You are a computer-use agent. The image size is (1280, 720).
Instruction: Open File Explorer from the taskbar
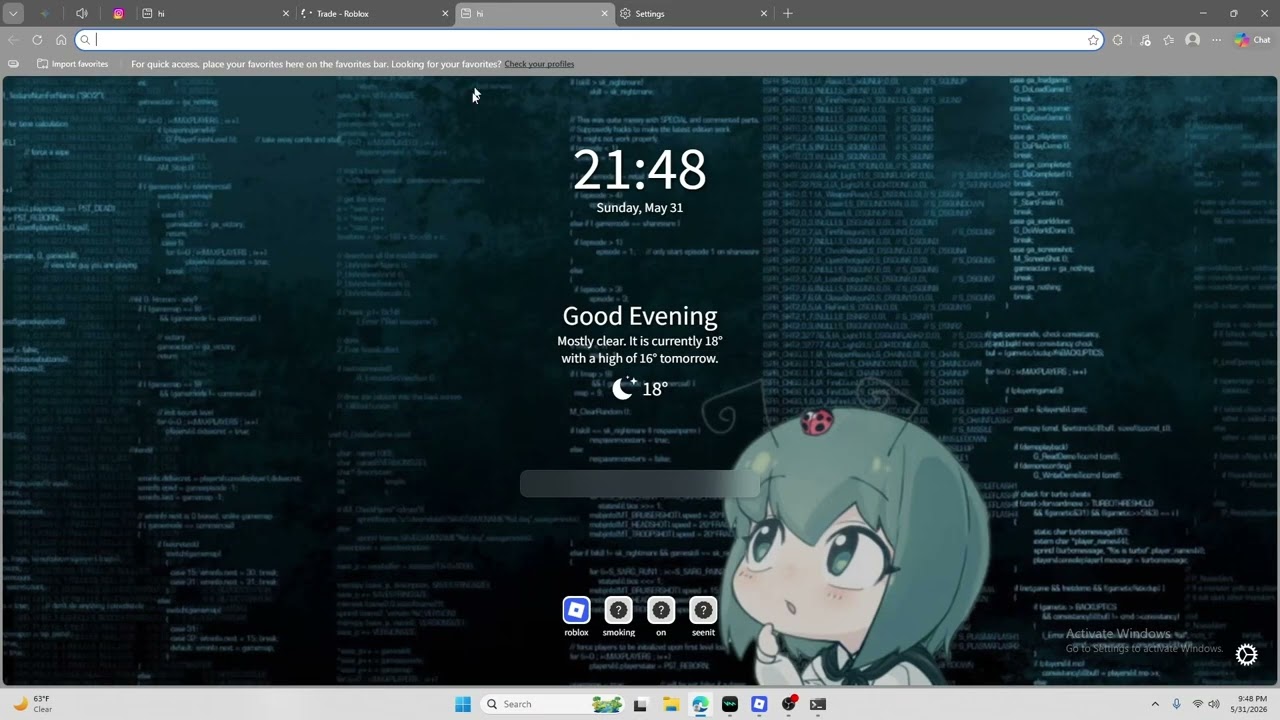[670, 704]
